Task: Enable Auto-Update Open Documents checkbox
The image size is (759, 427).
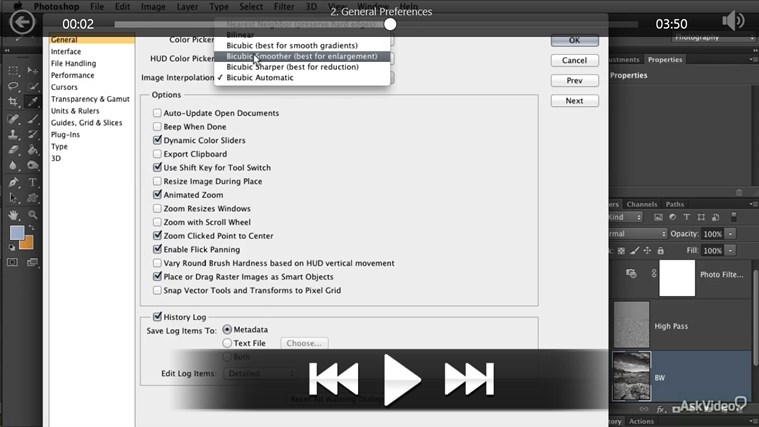Action: (157, 113)
